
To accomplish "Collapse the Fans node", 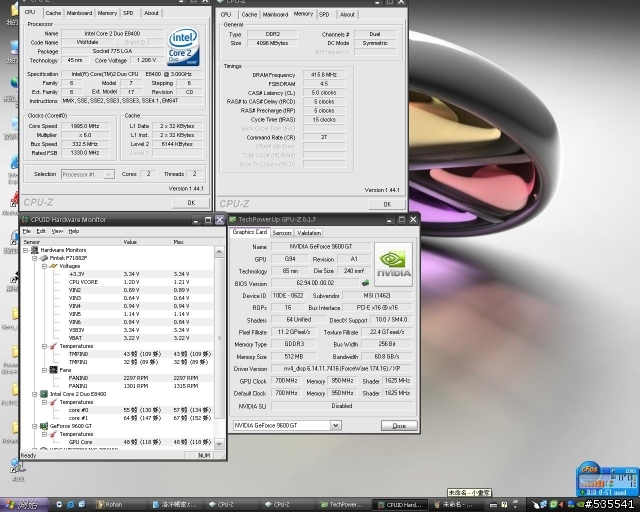I will pyautogui.click(x=44, y=370).
